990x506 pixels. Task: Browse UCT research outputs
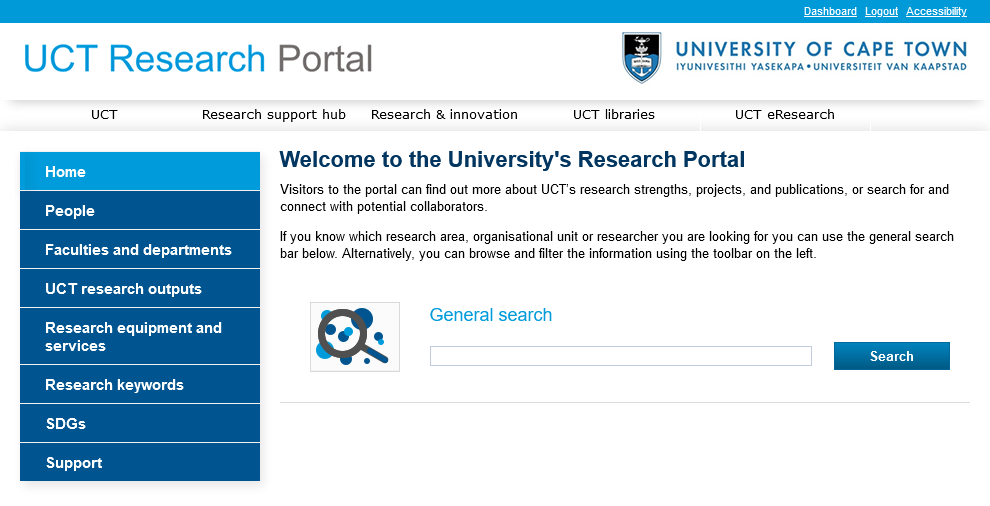[x=140, y=289]
